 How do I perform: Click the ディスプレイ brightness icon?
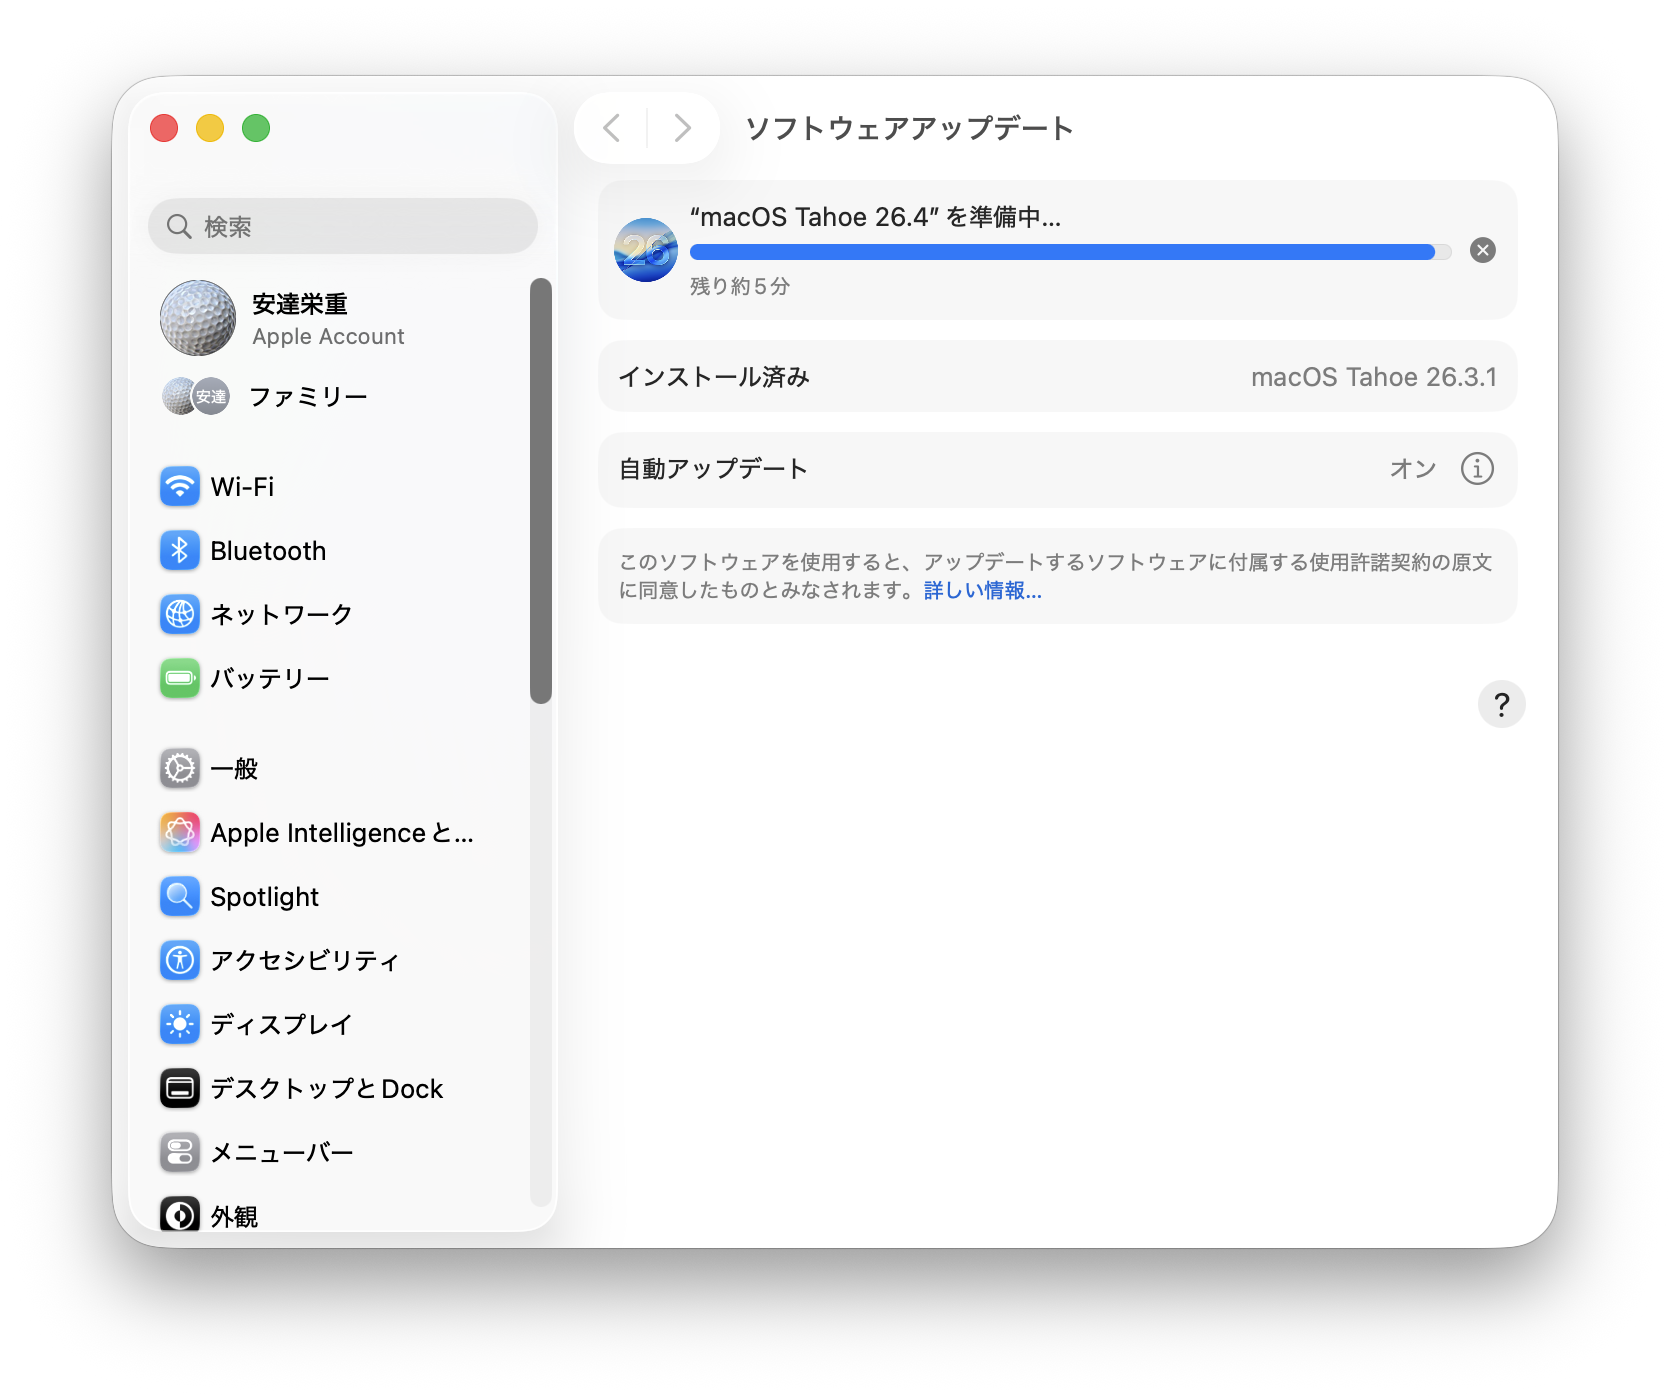[180, 1024]
